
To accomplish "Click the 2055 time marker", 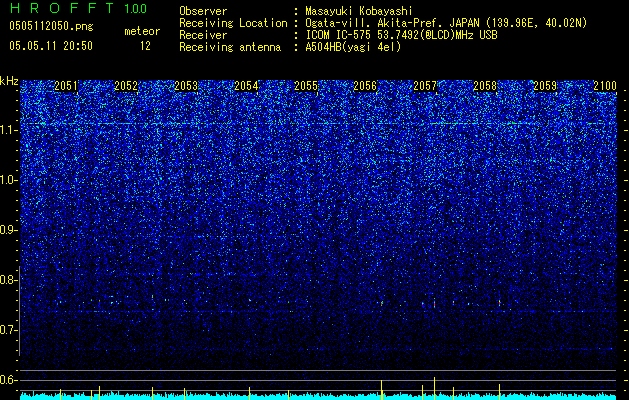I will coord(306,86).
